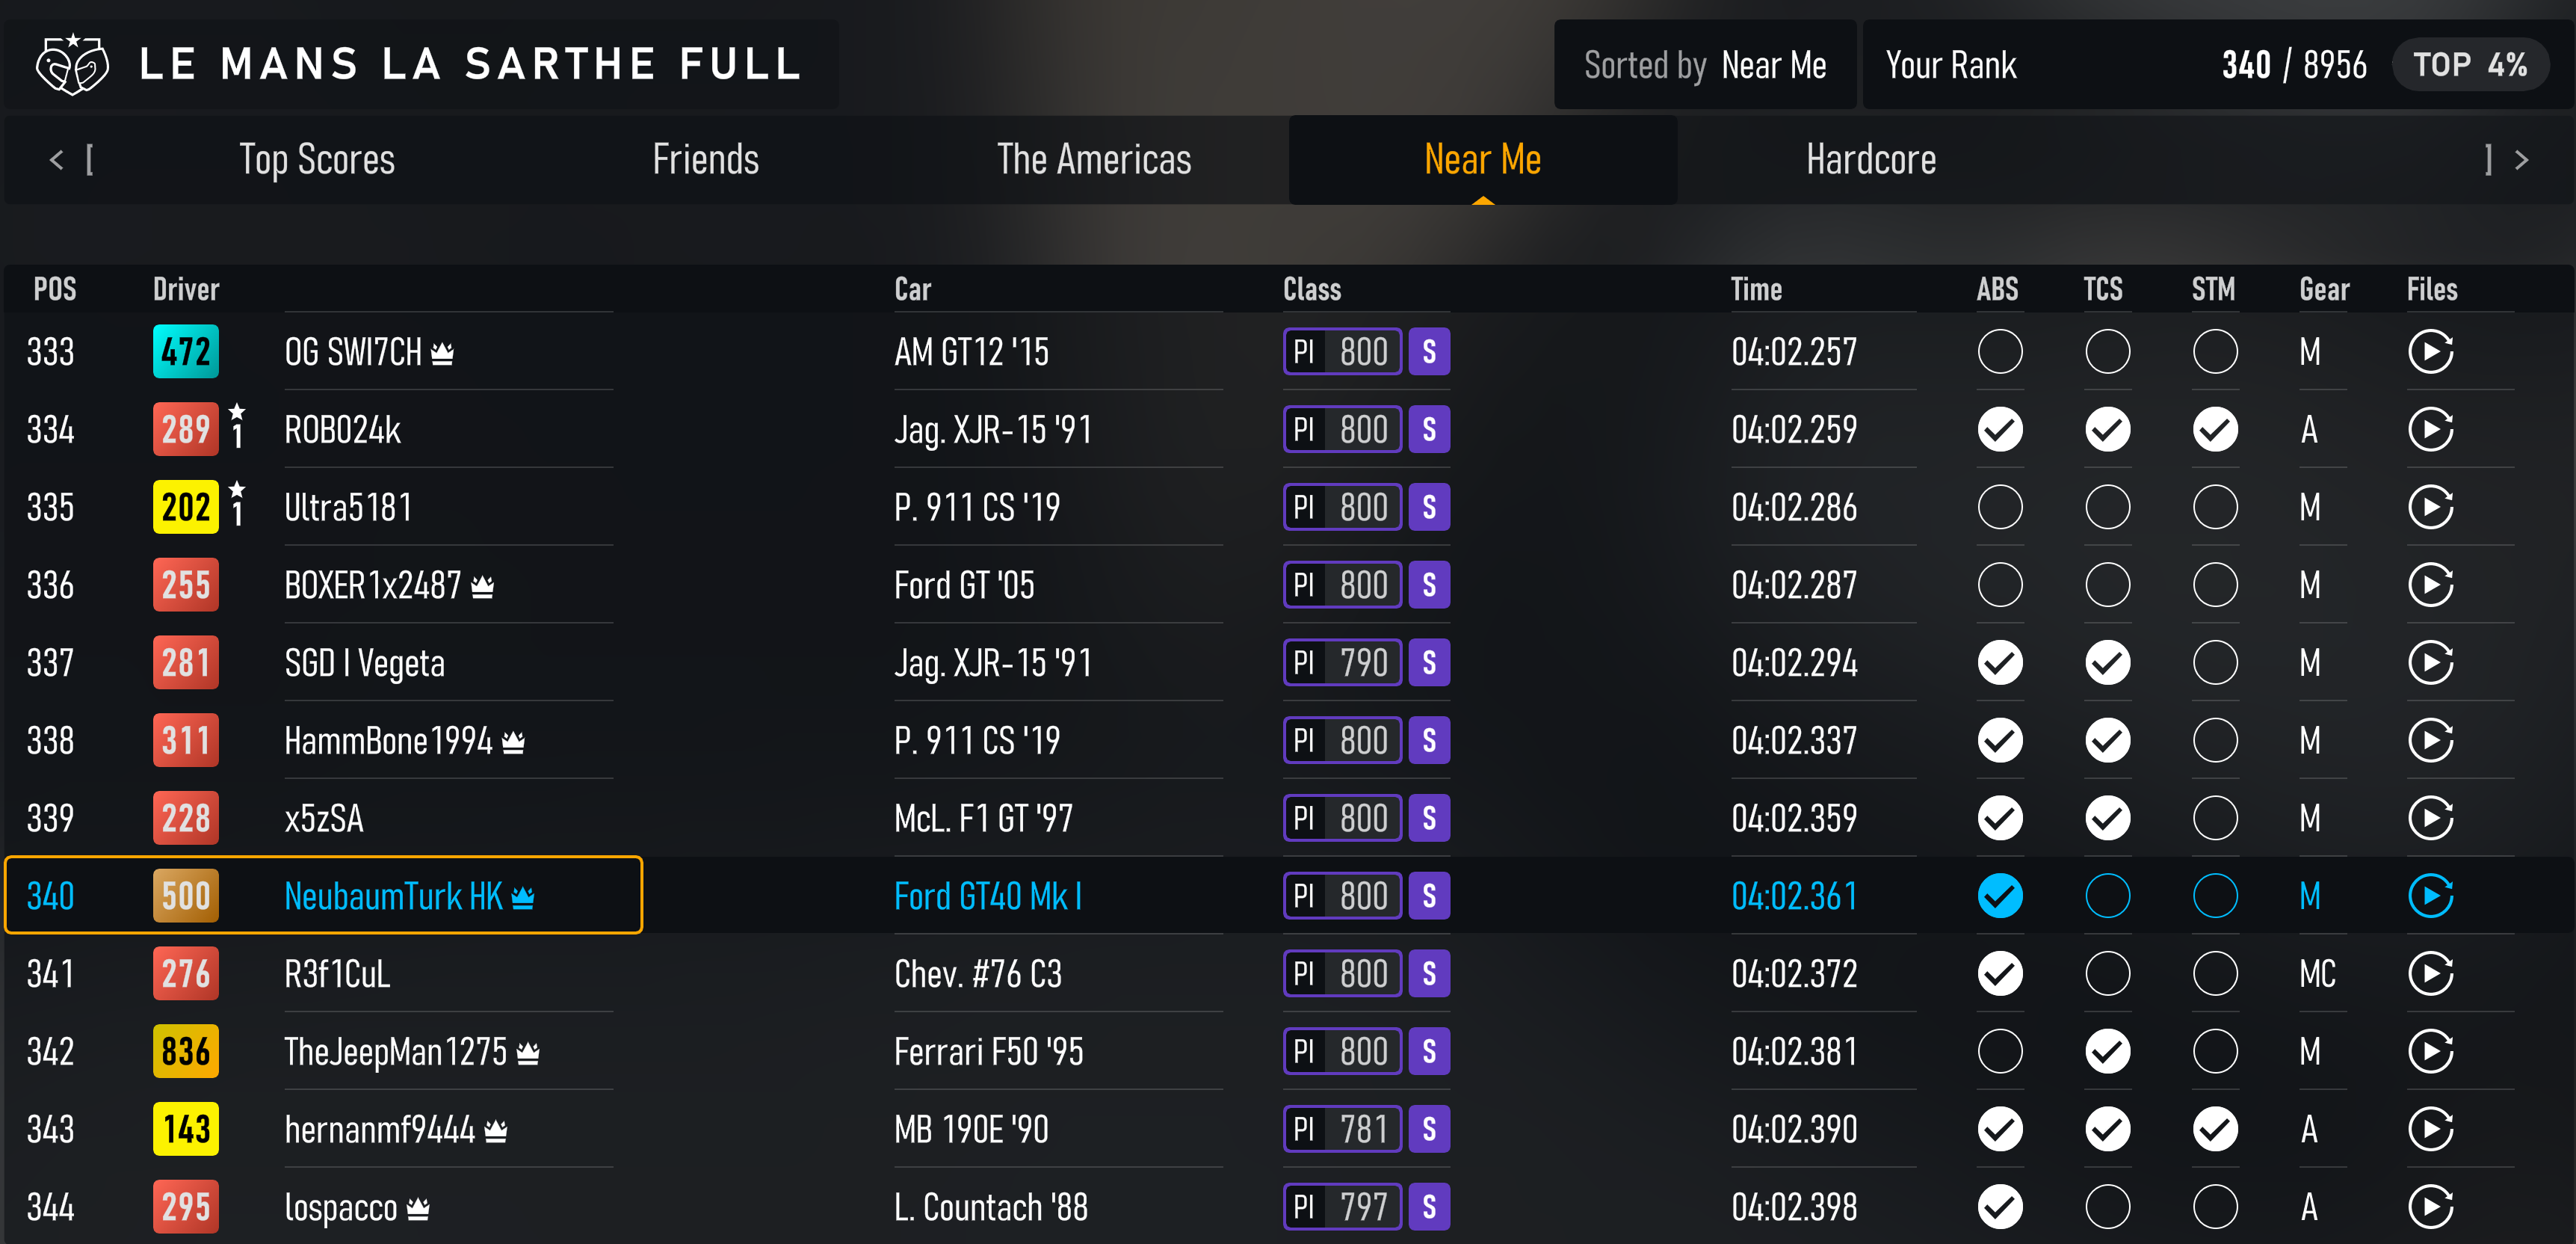Click the PI 790 class badge for SGD I Vegeta

[1341, 662]
